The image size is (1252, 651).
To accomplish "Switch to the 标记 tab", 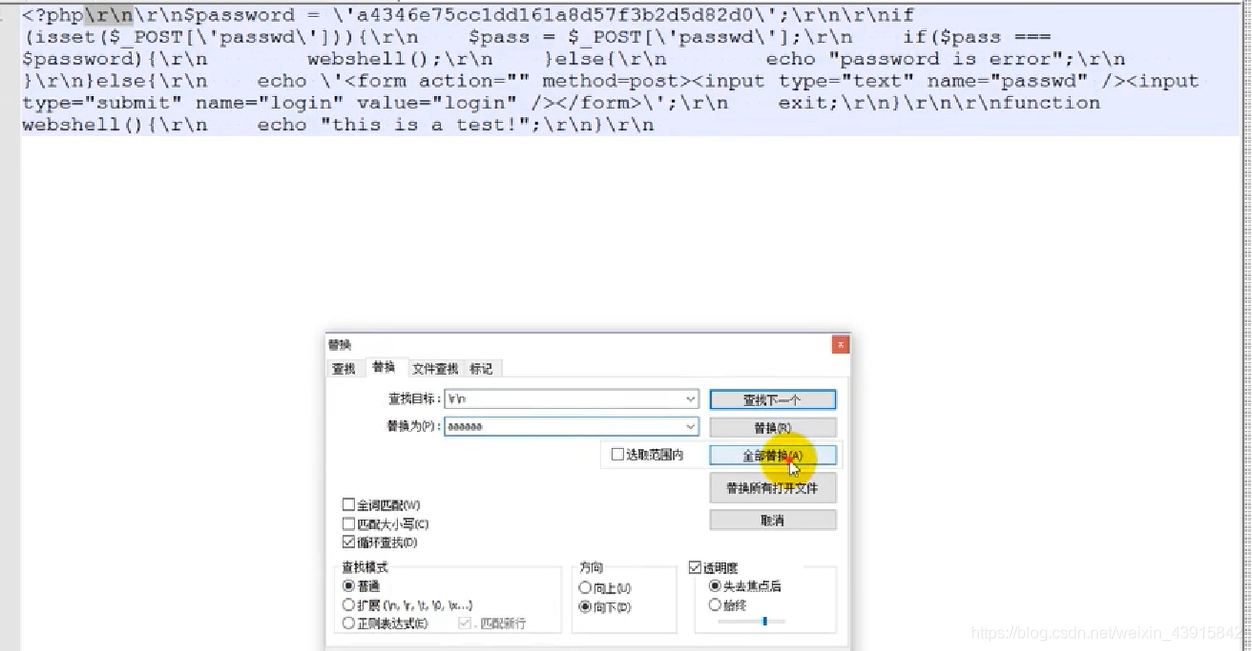I will 481,369.
